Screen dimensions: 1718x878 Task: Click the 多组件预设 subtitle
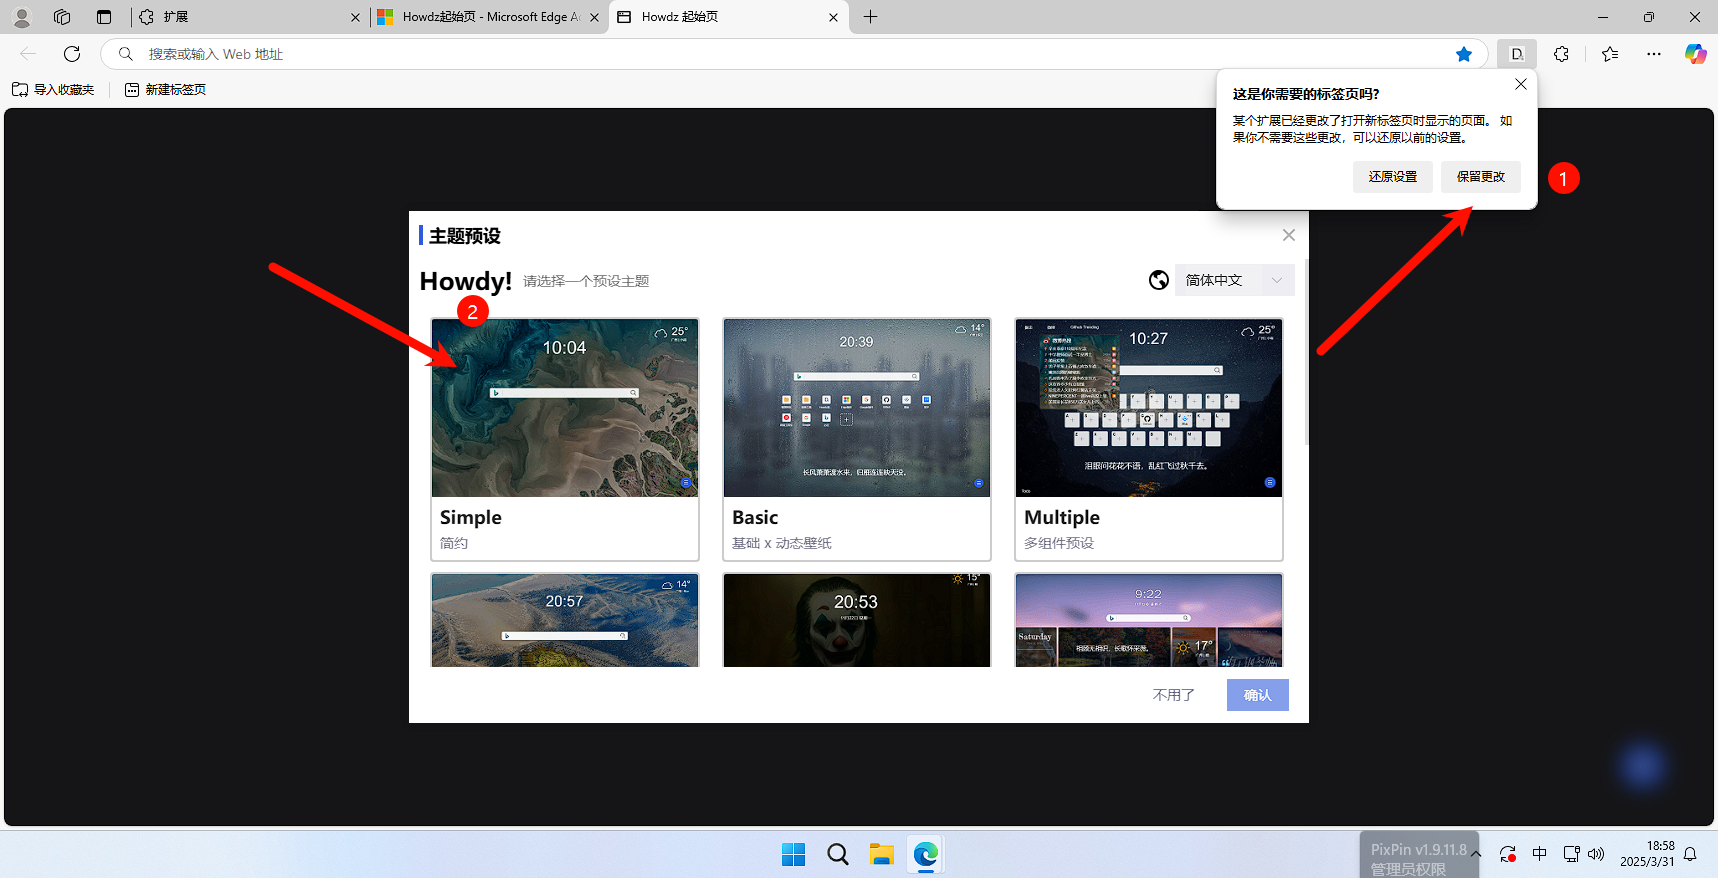(x=1059, y=543)
